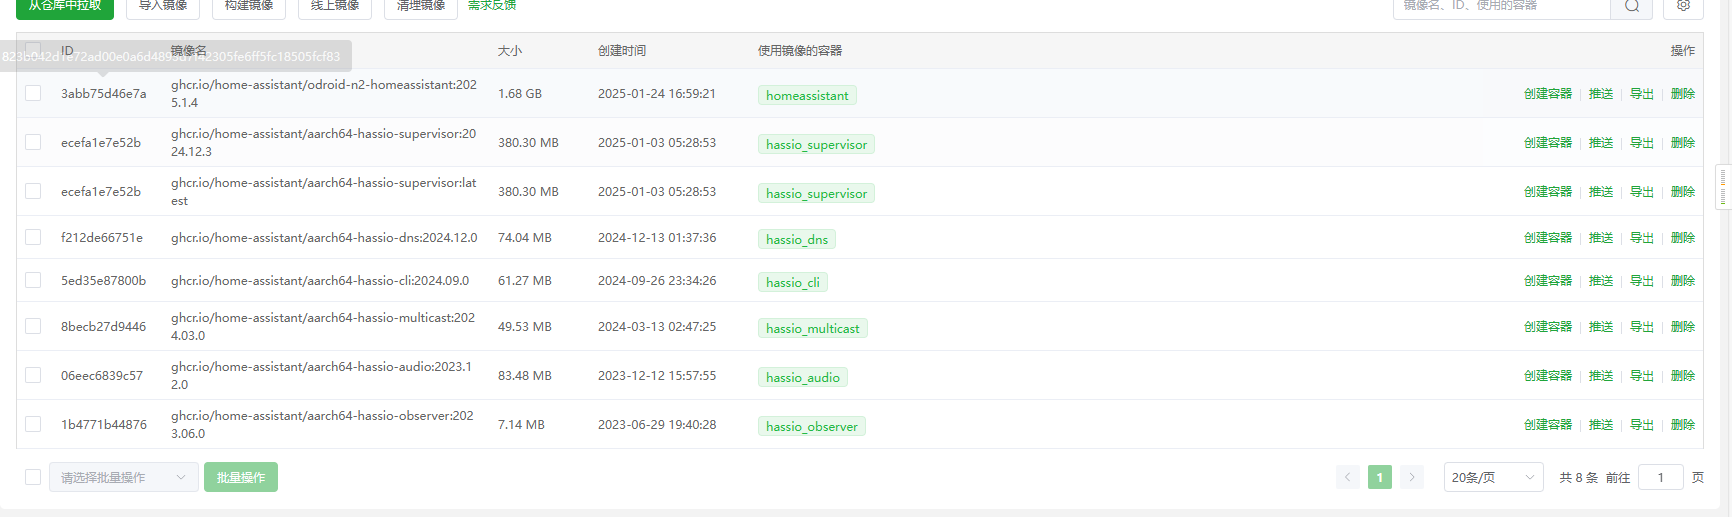Open the homeassistant container tag
Viewport: 1732px width, 517px height.
click(807, 95)
